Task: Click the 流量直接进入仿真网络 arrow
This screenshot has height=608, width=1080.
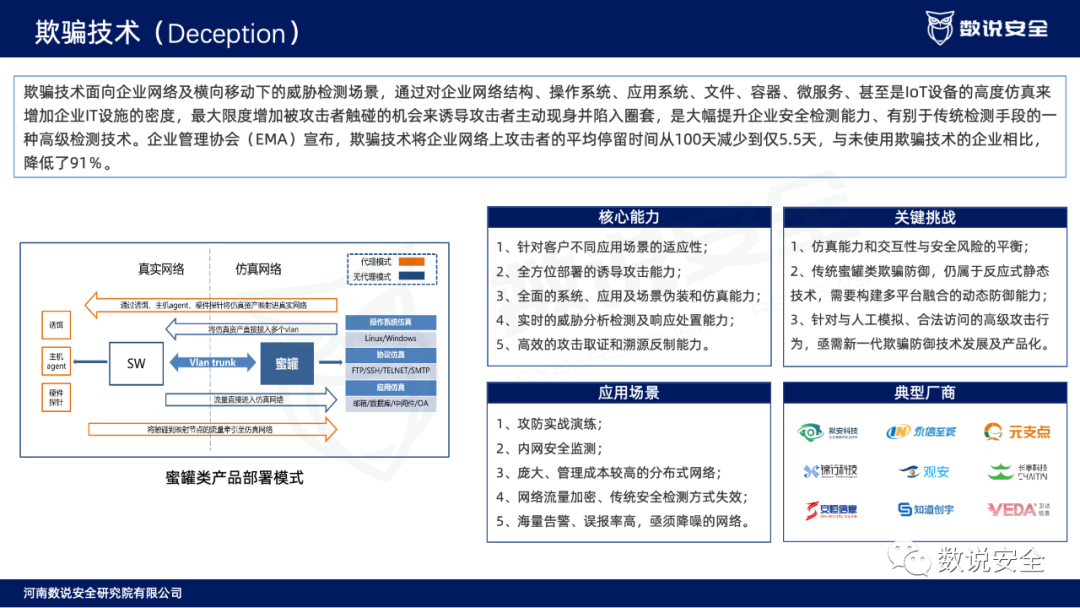Action: (x=251, y=399)
